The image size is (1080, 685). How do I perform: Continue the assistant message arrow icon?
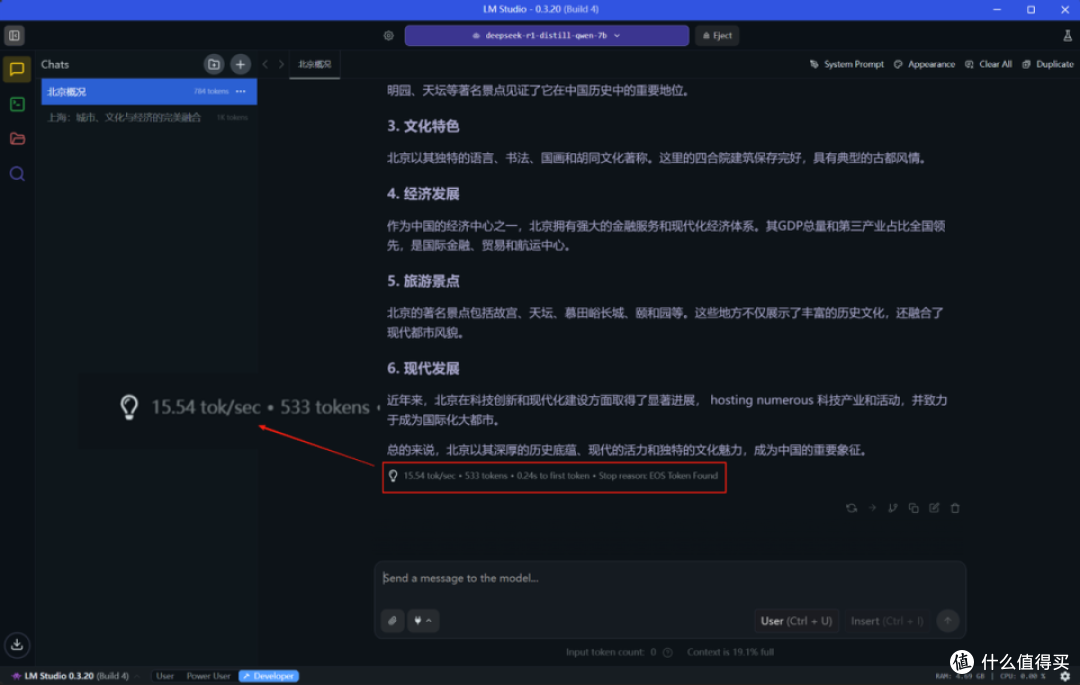click(x=872, y=508)
